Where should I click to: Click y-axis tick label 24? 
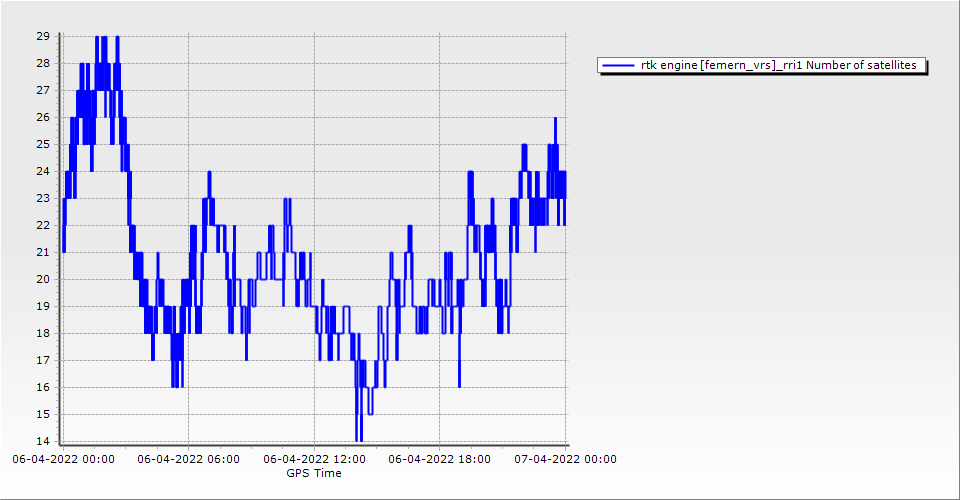pos(43,171)
